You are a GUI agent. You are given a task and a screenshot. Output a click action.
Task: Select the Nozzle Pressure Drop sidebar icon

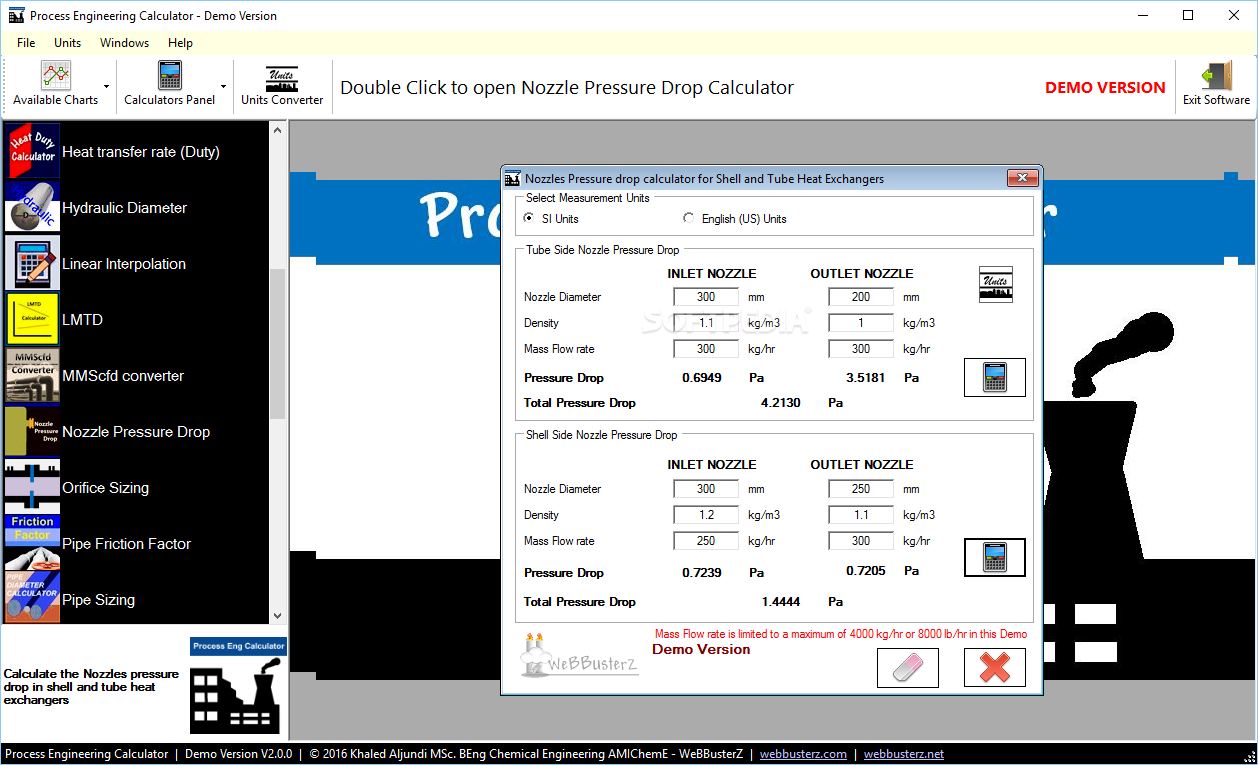click(33, 431)
